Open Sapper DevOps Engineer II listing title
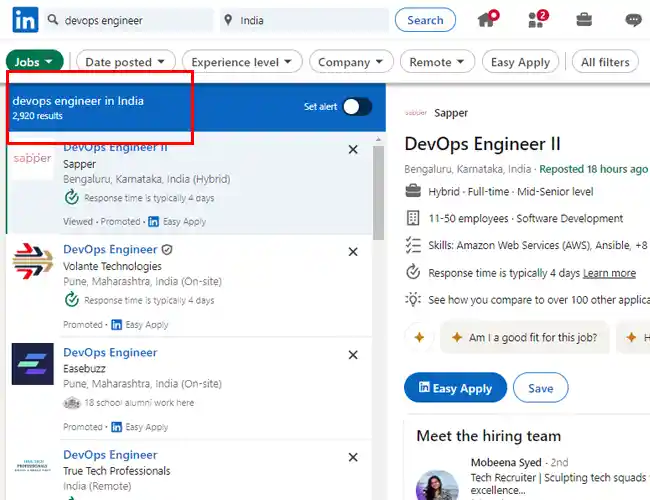The width and height of the screenshot is (650, 500). pos(115,148)
